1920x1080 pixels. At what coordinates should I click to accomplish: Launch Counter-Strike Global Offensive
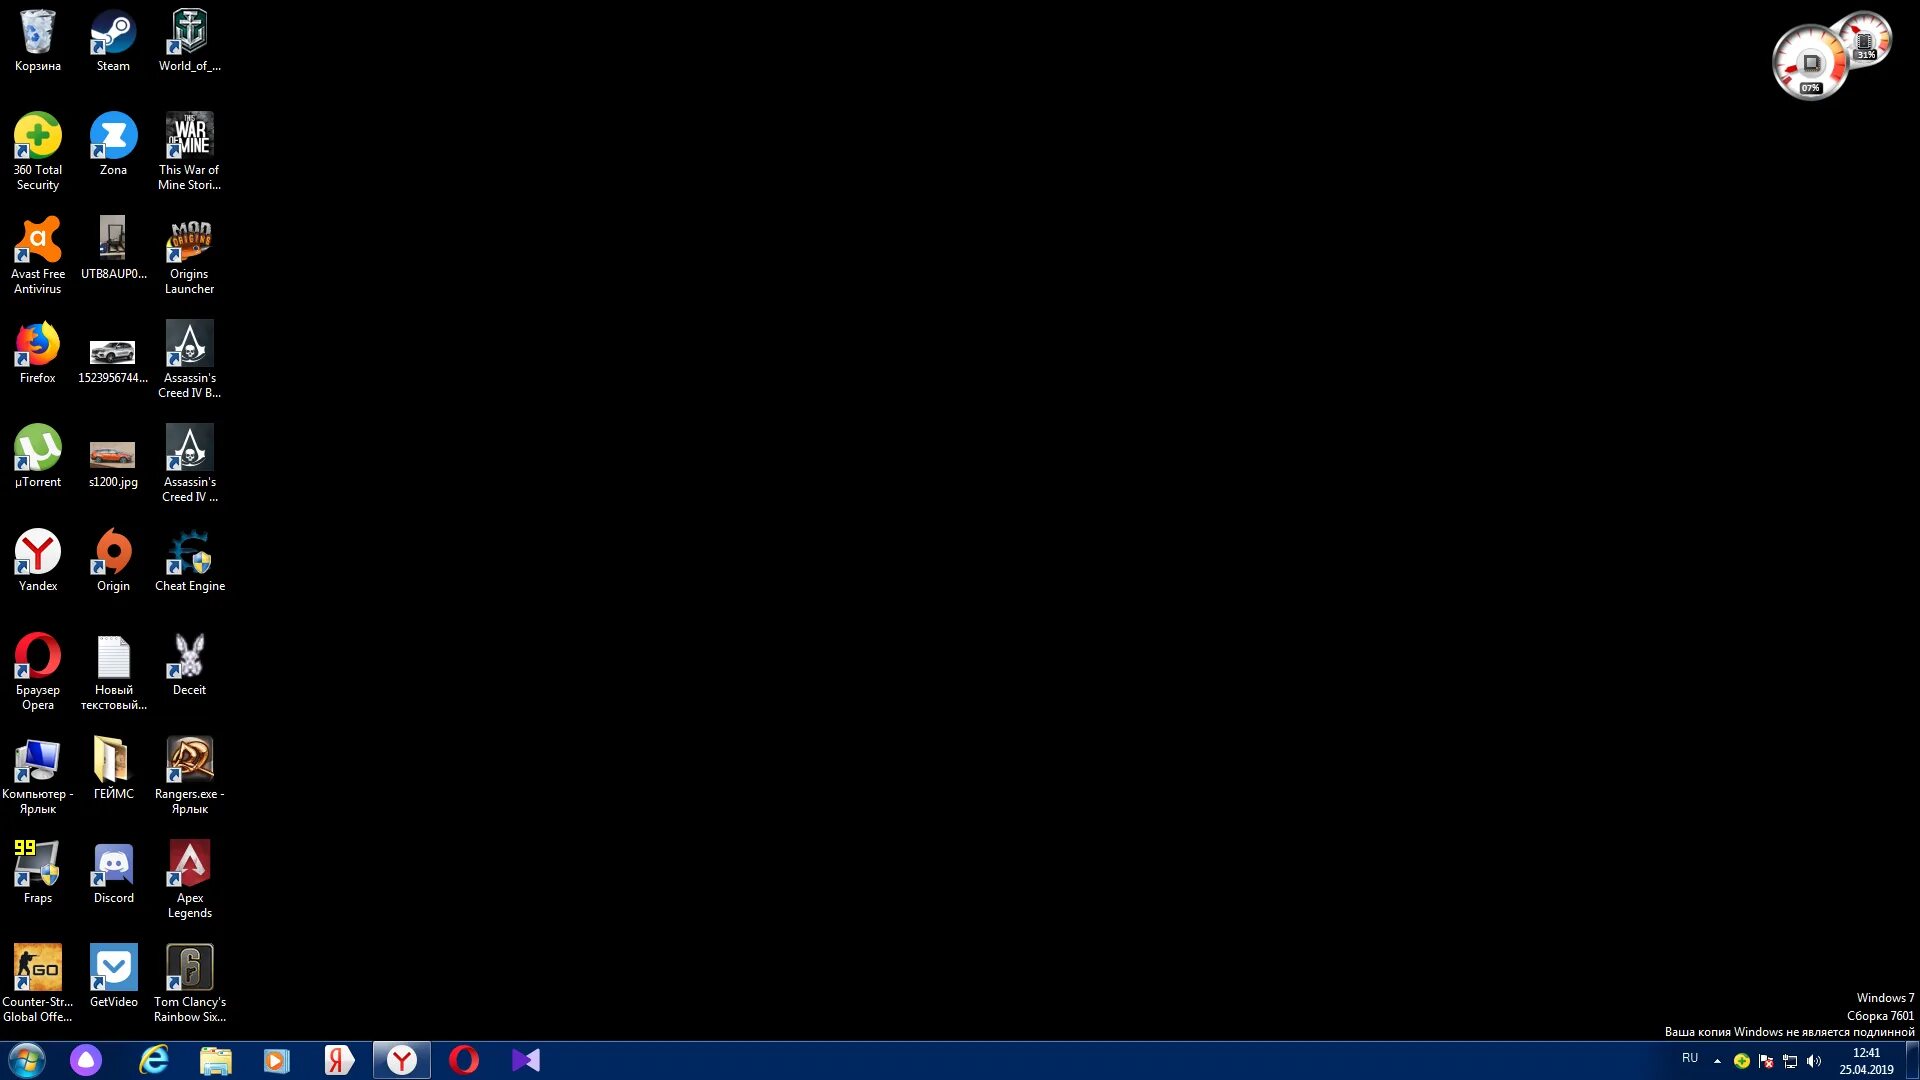(37, 968)
